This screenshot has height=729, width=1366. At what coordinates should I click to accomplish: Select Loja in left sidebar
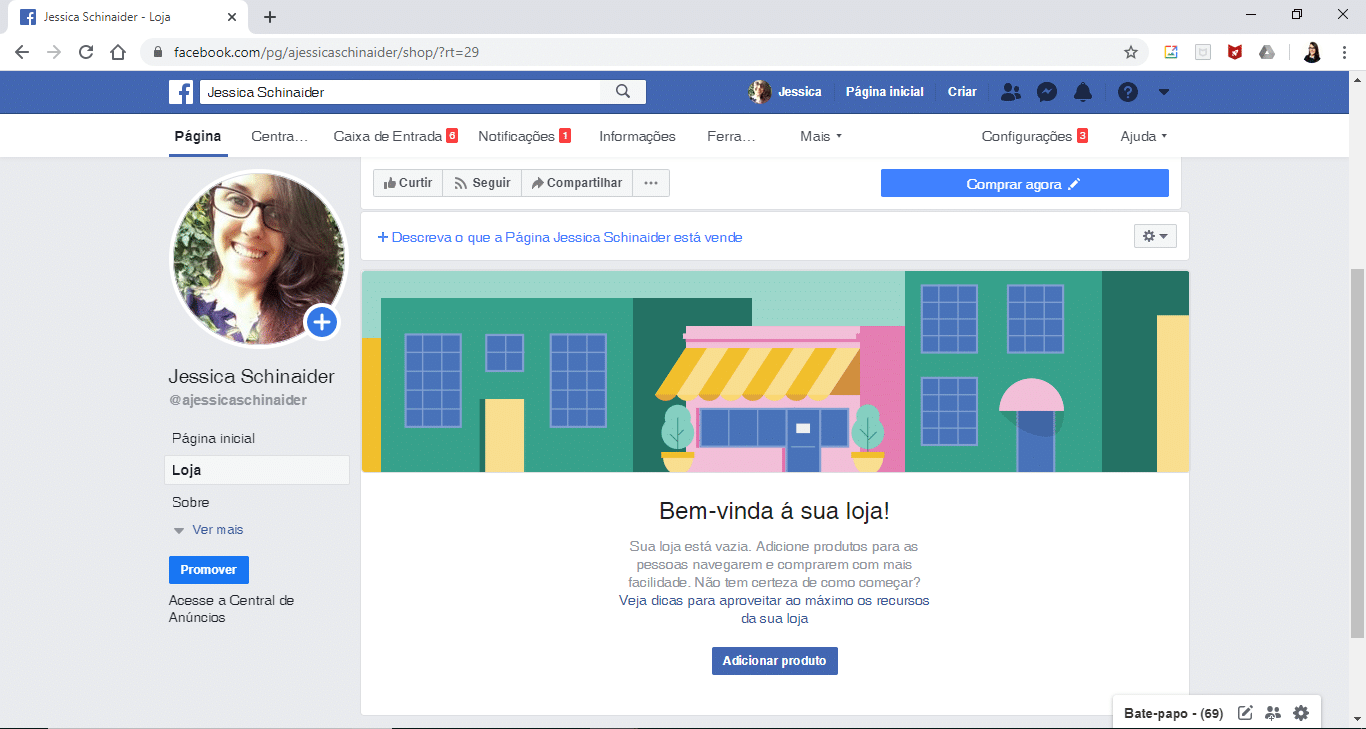tap(257, 470)
